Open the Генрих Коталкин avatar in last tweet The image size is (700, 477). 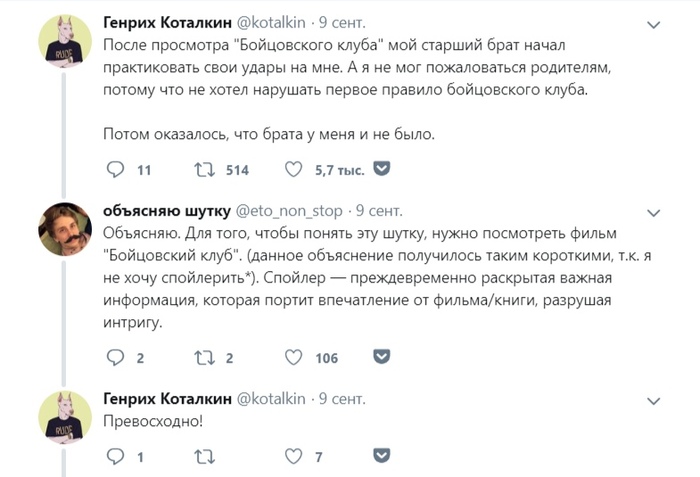[x=65, y=417]
